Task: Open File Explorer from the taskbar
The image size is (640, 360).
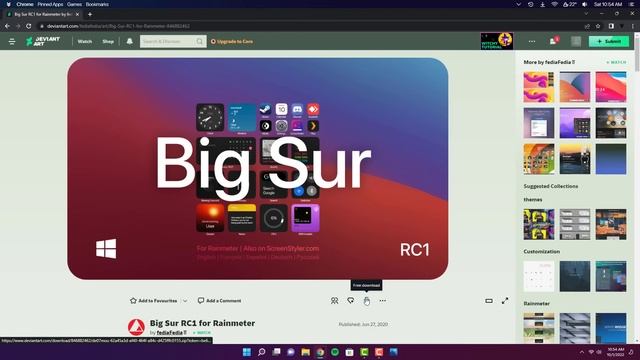Action: tap(305, 352)
